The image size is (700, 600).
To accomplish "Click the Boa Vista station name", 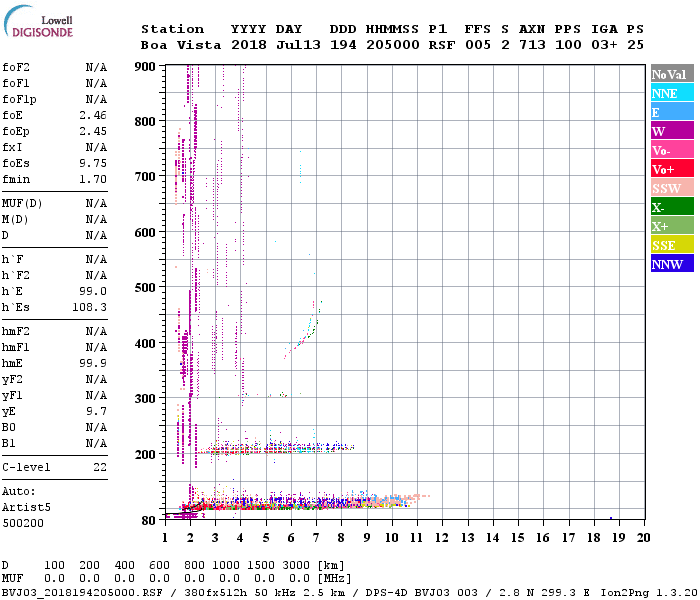I will (181, 45).
